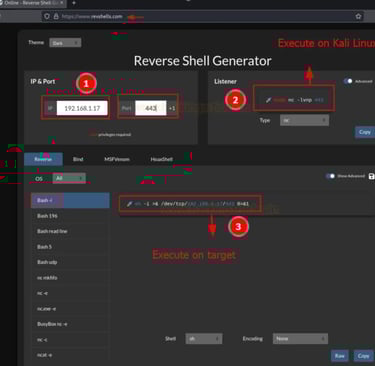The height and width of the screenshot is (366, 375).
Task: Switch to the Bind tab
Action: tap(78, 159)
